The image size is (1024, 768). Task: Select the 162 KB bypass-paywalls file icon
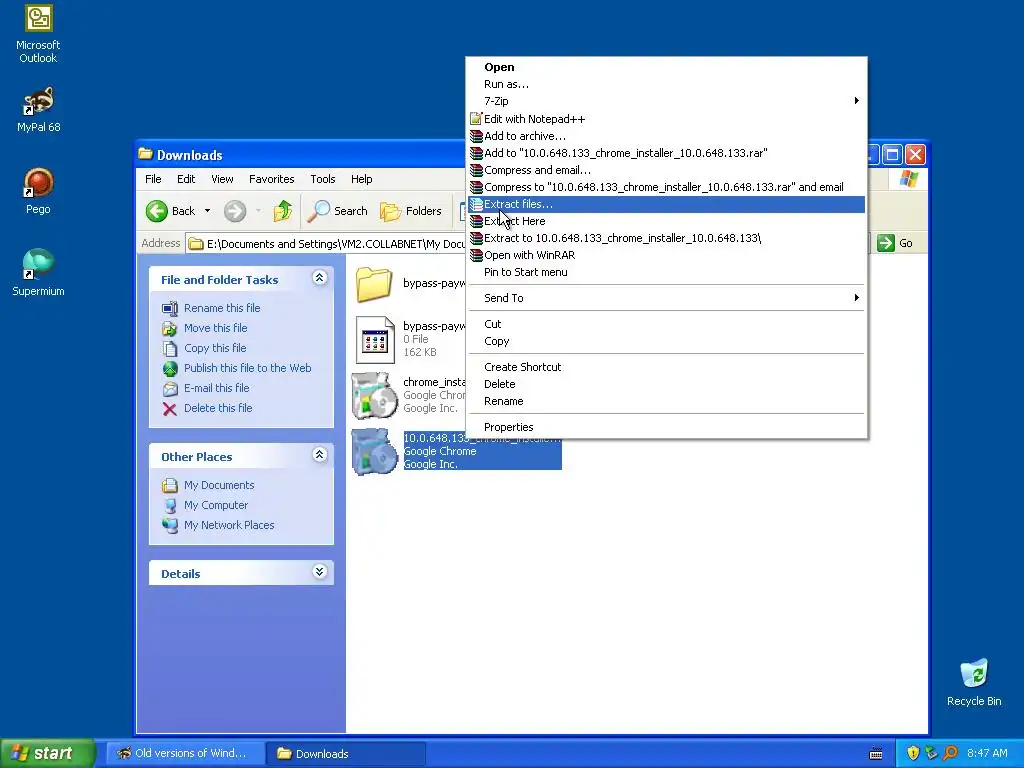pos(375,340)
